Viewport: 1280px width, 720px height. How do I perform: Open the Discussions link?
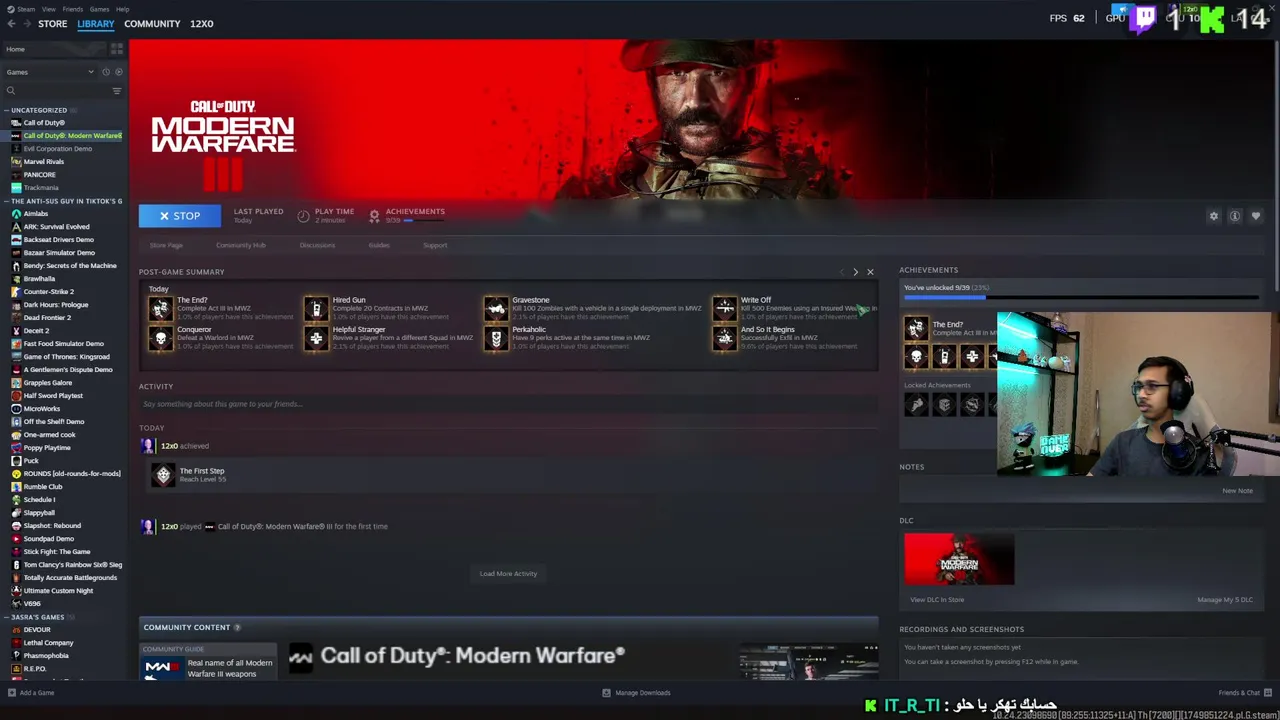(317, 245)
